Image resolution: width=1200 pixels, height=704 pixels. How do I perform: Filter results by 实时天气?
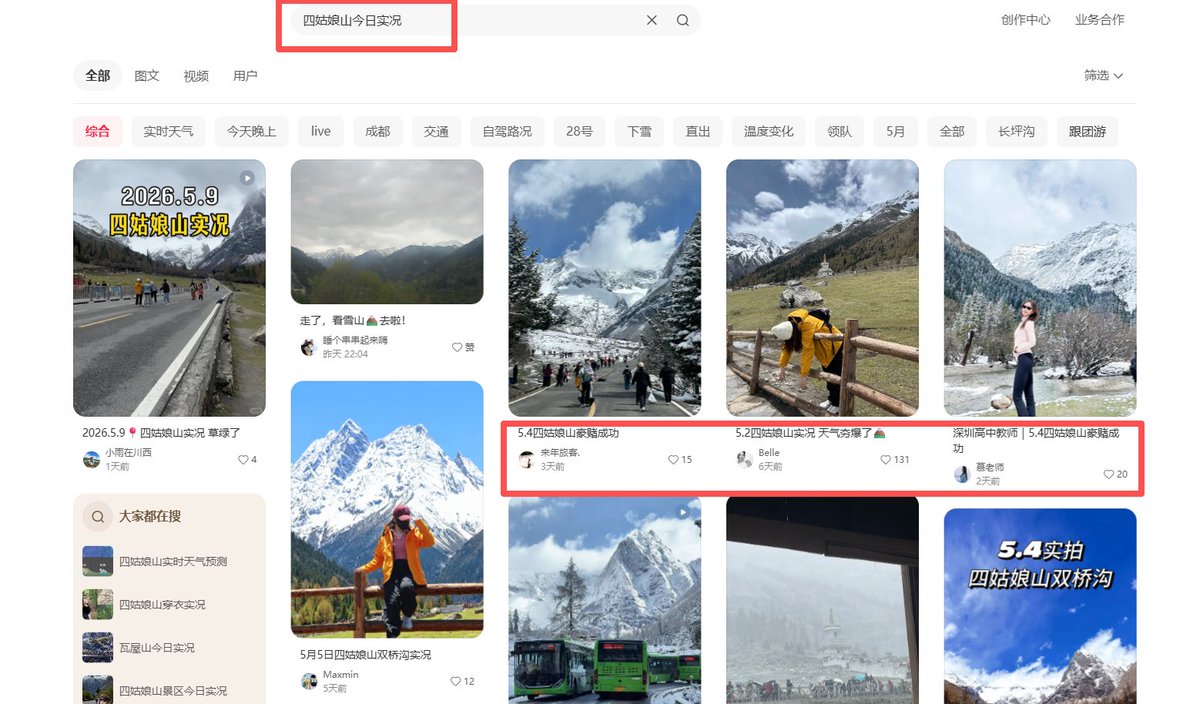pos(168,131)
